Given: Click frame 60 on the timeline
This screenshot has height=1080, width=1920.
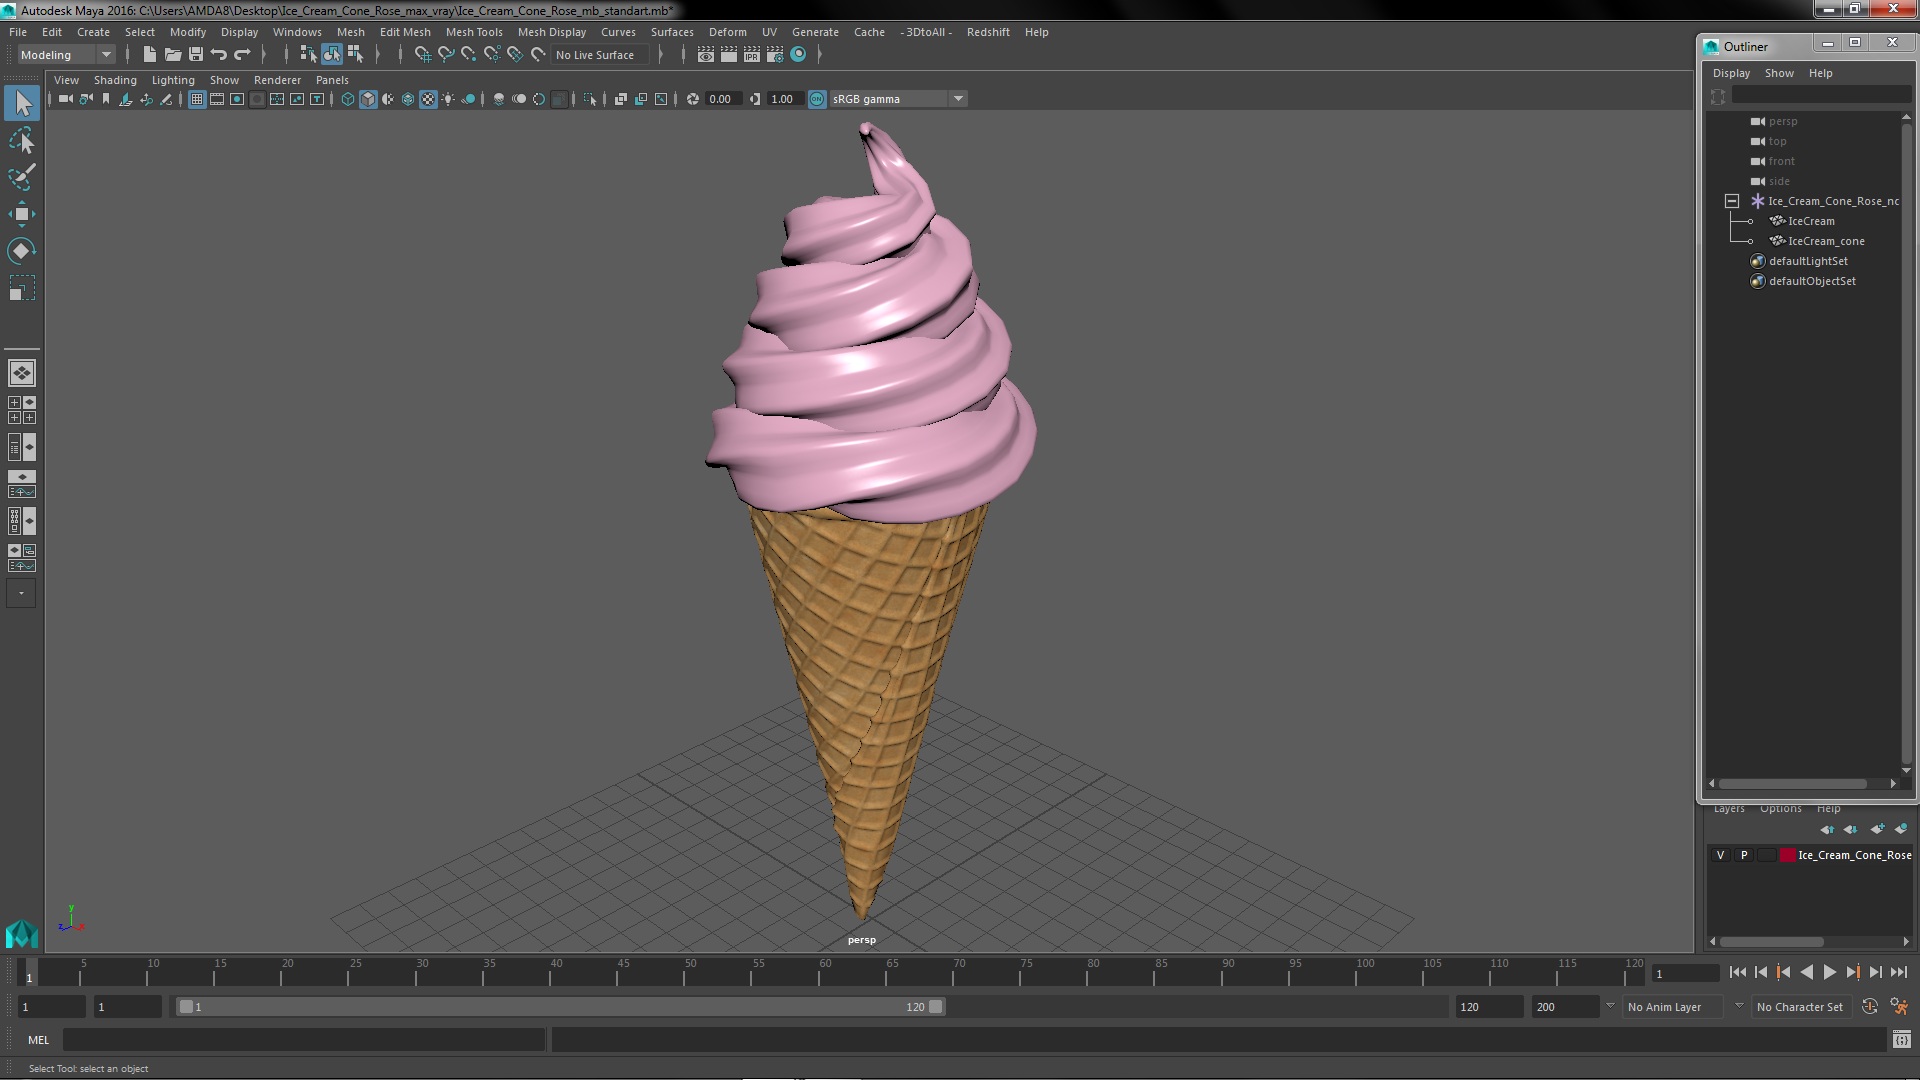Looking at the screenshot, I should (825, 973).
